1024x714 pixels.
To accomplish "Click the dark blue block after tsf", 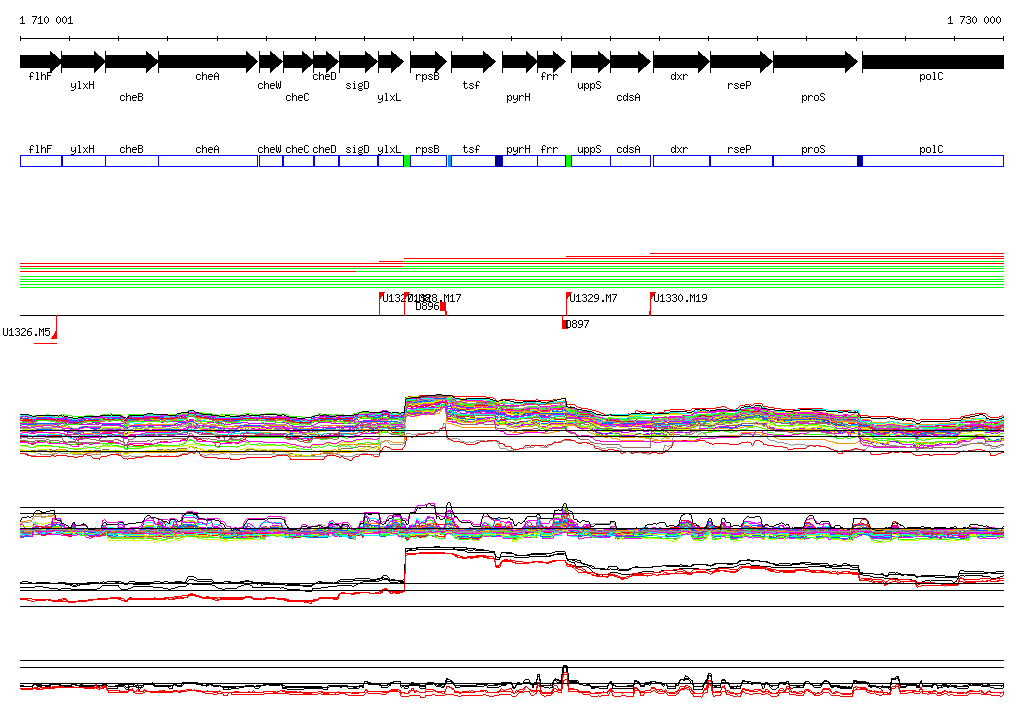I will [x=499, y=161].
